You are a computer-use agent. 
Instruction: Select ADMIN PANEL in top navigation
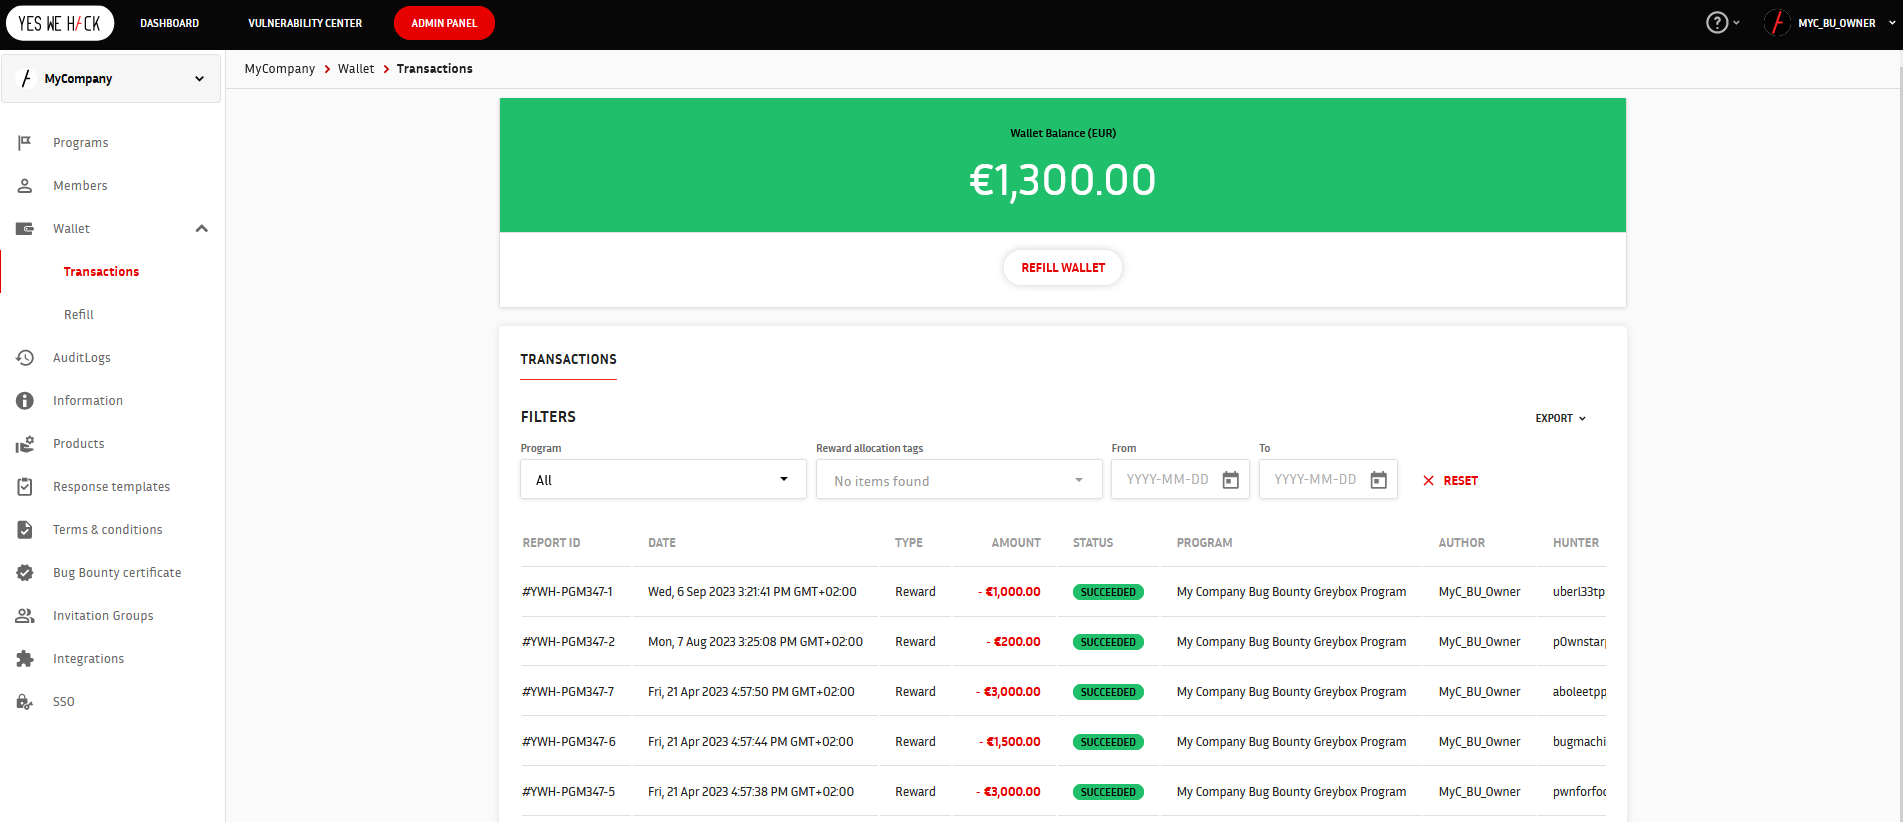[x=444, y=23]
